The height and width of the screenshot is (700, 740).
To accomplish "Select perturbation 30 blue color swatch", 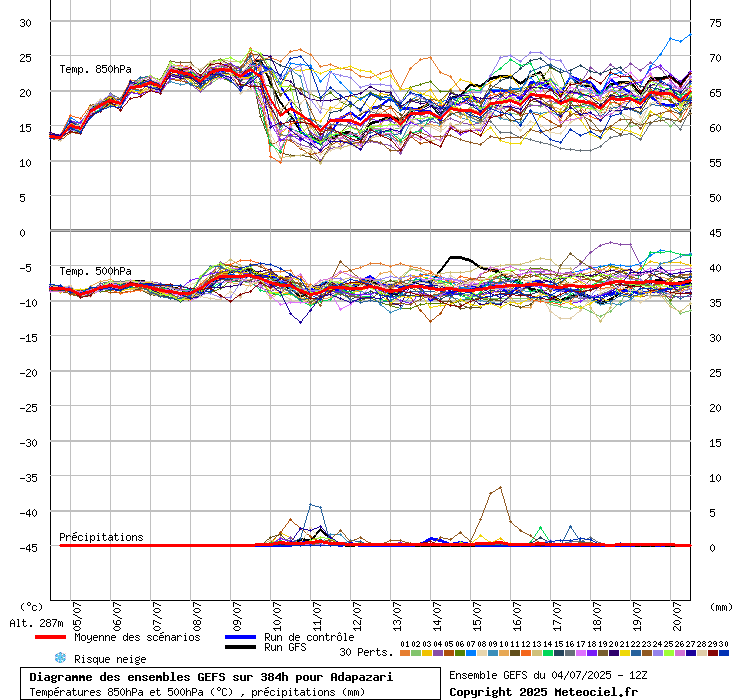I will [x=723, y=653].
